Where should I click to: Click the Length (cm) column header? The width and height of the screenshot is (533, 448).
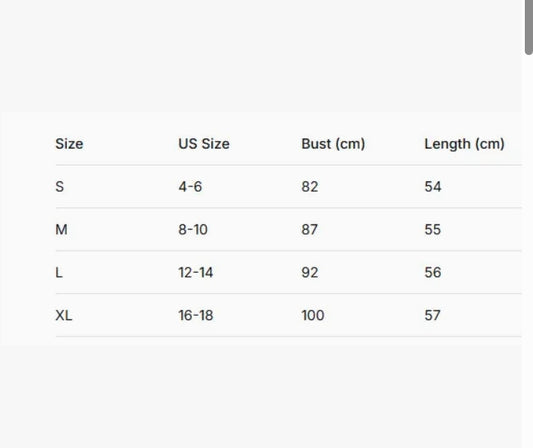464,144
